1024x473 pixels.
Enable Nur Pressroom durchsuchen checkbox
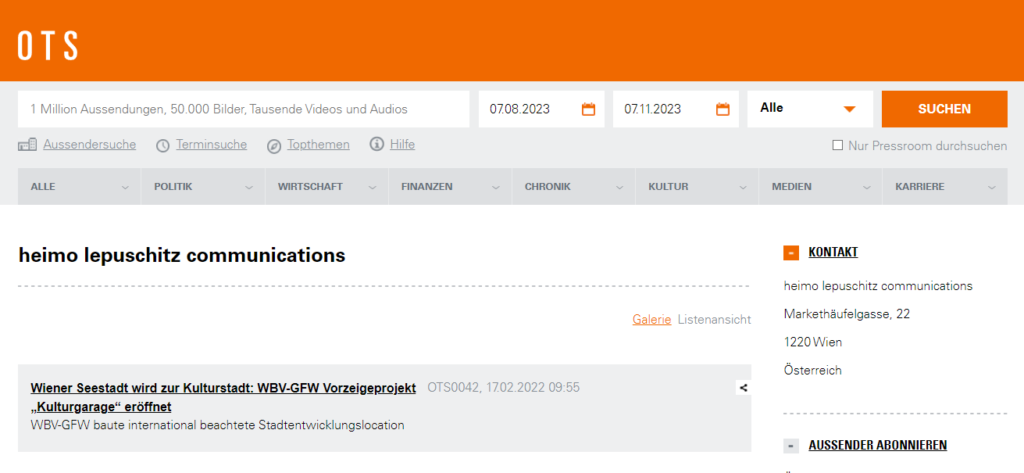point(837,146)
